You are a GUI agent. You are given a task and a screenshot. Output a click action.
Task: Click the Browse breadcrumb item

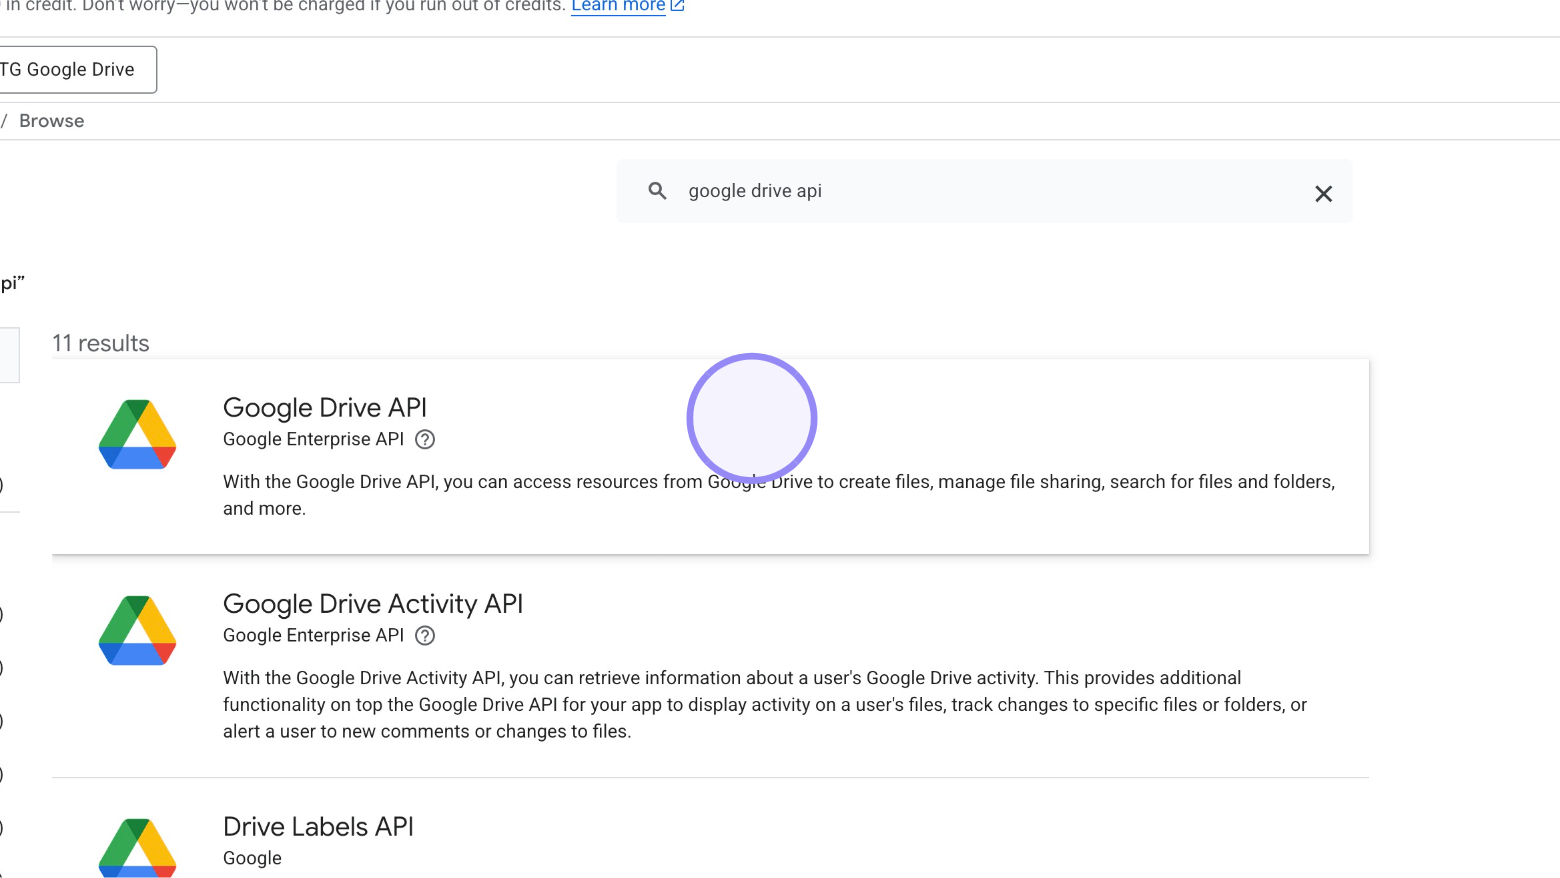point(51,120)
